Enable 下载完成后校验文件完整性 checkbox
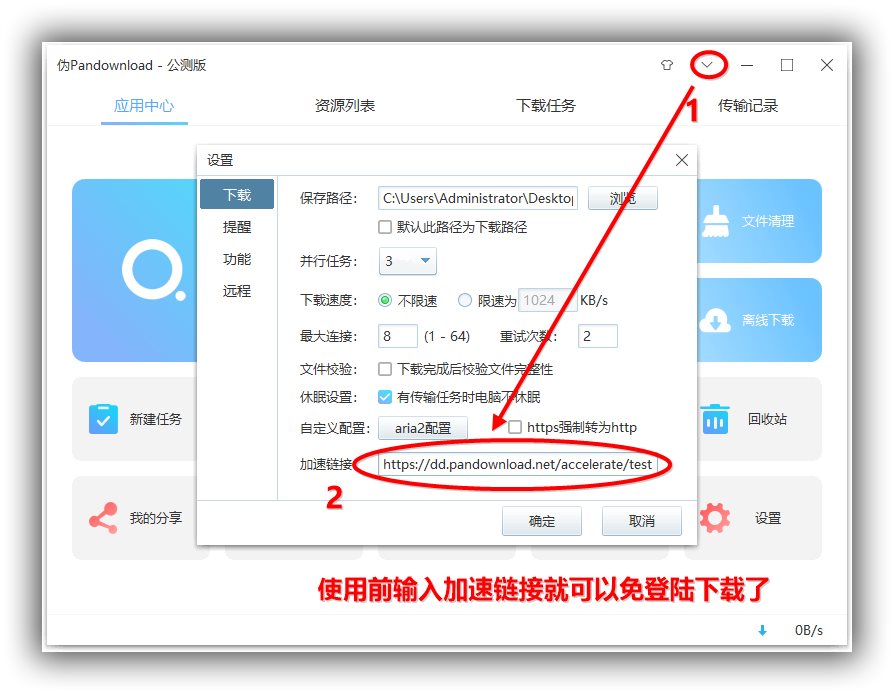The height and width of the screenshot is (694, 894). [x=385, y=369]
